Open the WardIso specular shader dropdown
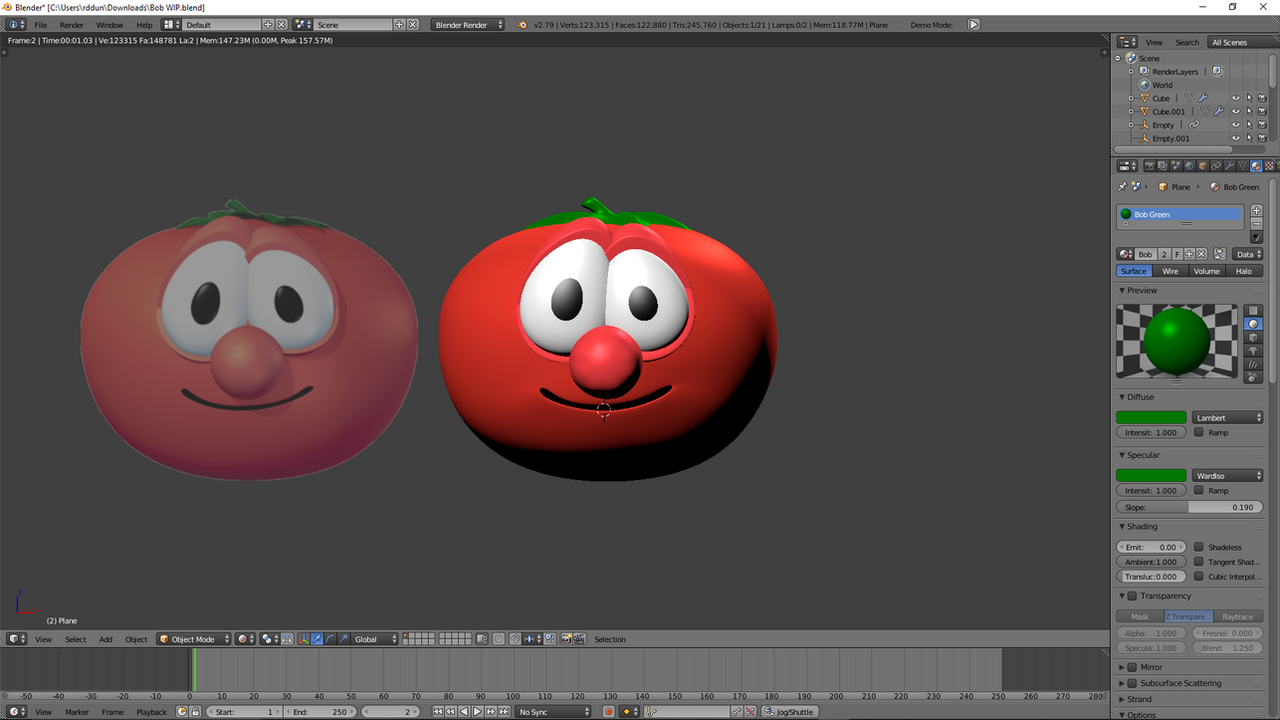 pos(1227,475)
